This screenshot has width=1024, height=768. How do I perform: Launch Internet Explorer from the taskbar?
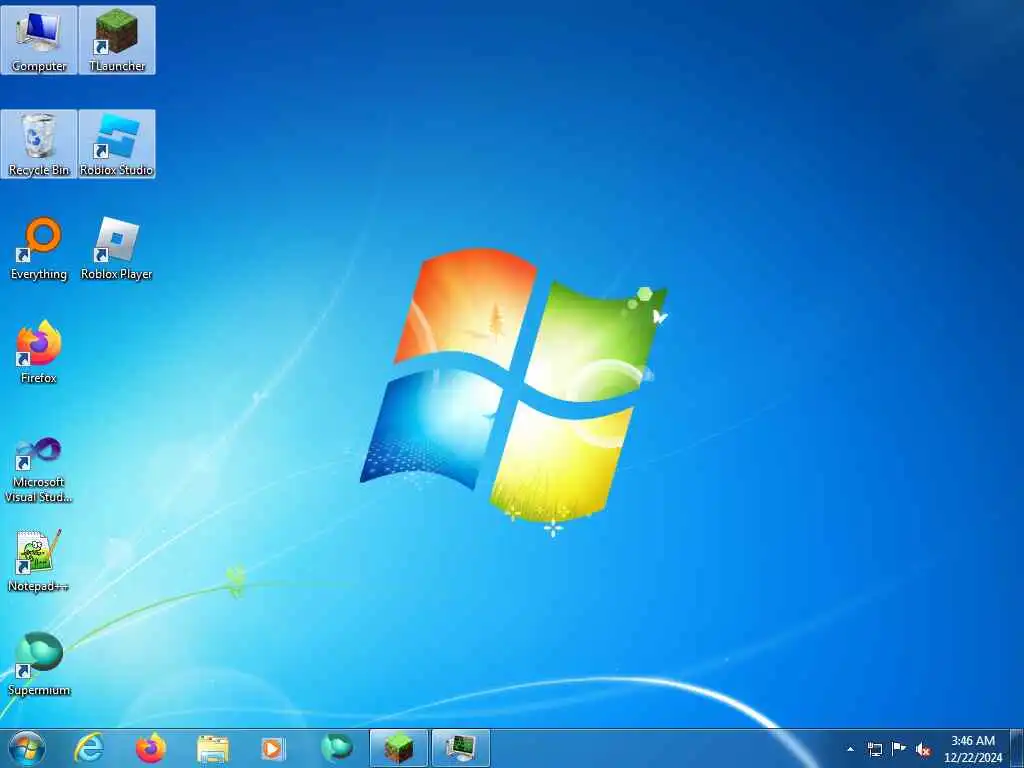tap(89, 748)
